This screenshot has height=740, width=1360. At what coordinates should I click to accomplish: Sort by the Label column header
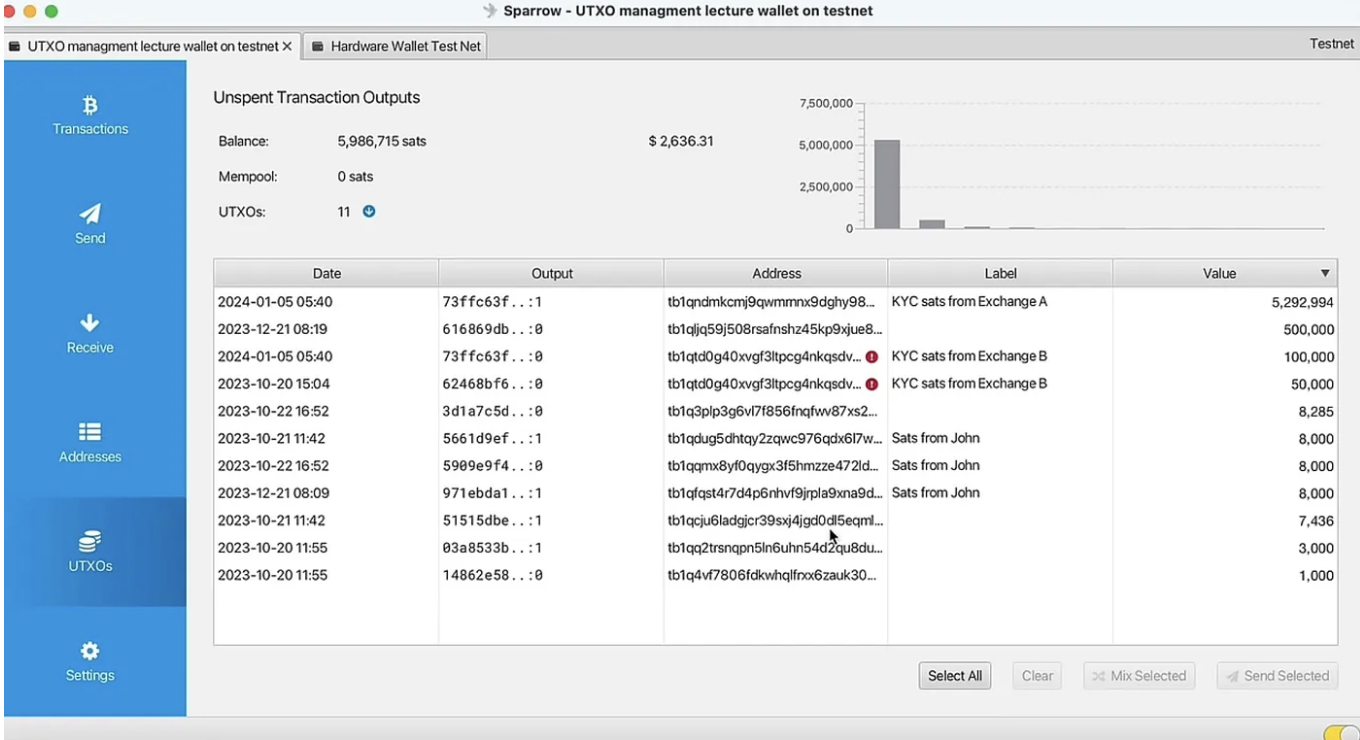click(1000, 274)
